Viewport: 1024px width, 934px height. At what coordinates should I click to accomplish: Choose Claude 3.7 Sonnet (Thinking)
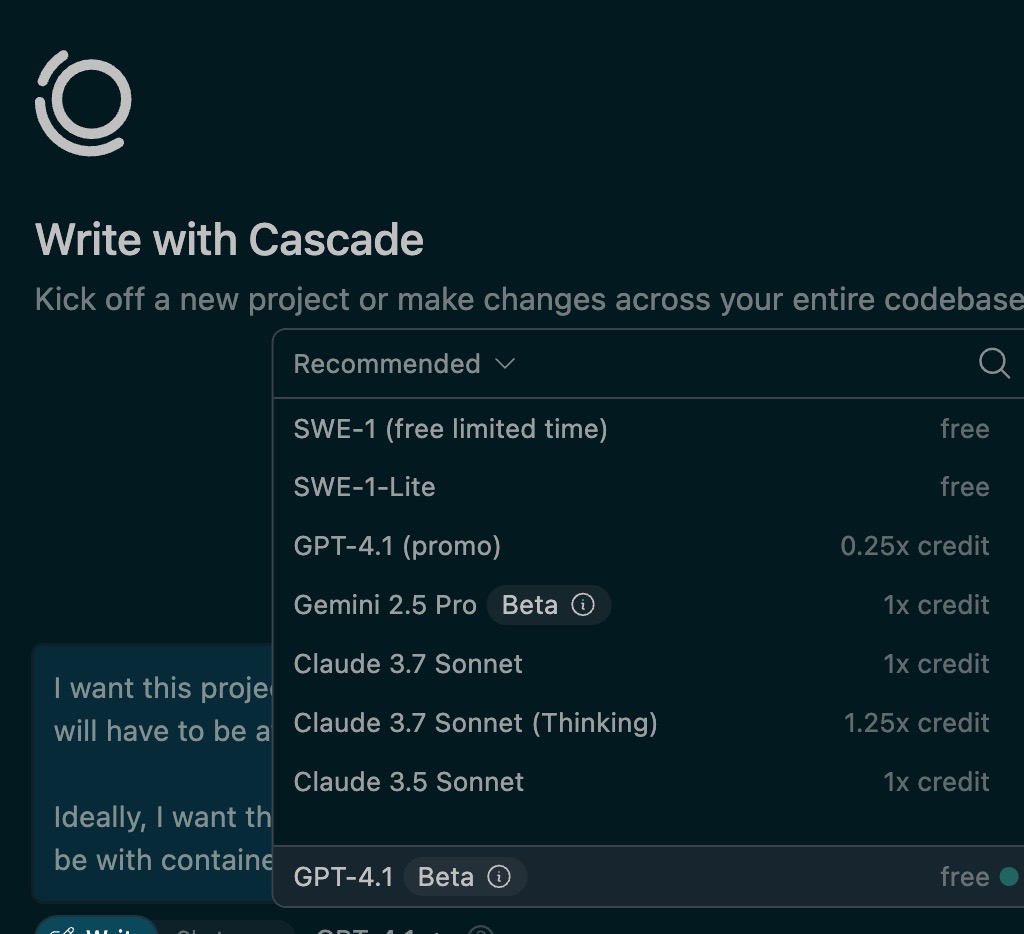click(x=648, y=723)
